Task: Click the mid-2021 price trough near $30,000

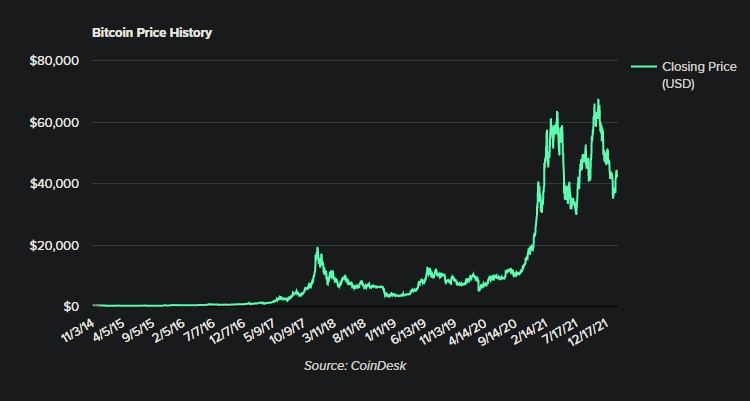Action: click(x=576, y=213)
